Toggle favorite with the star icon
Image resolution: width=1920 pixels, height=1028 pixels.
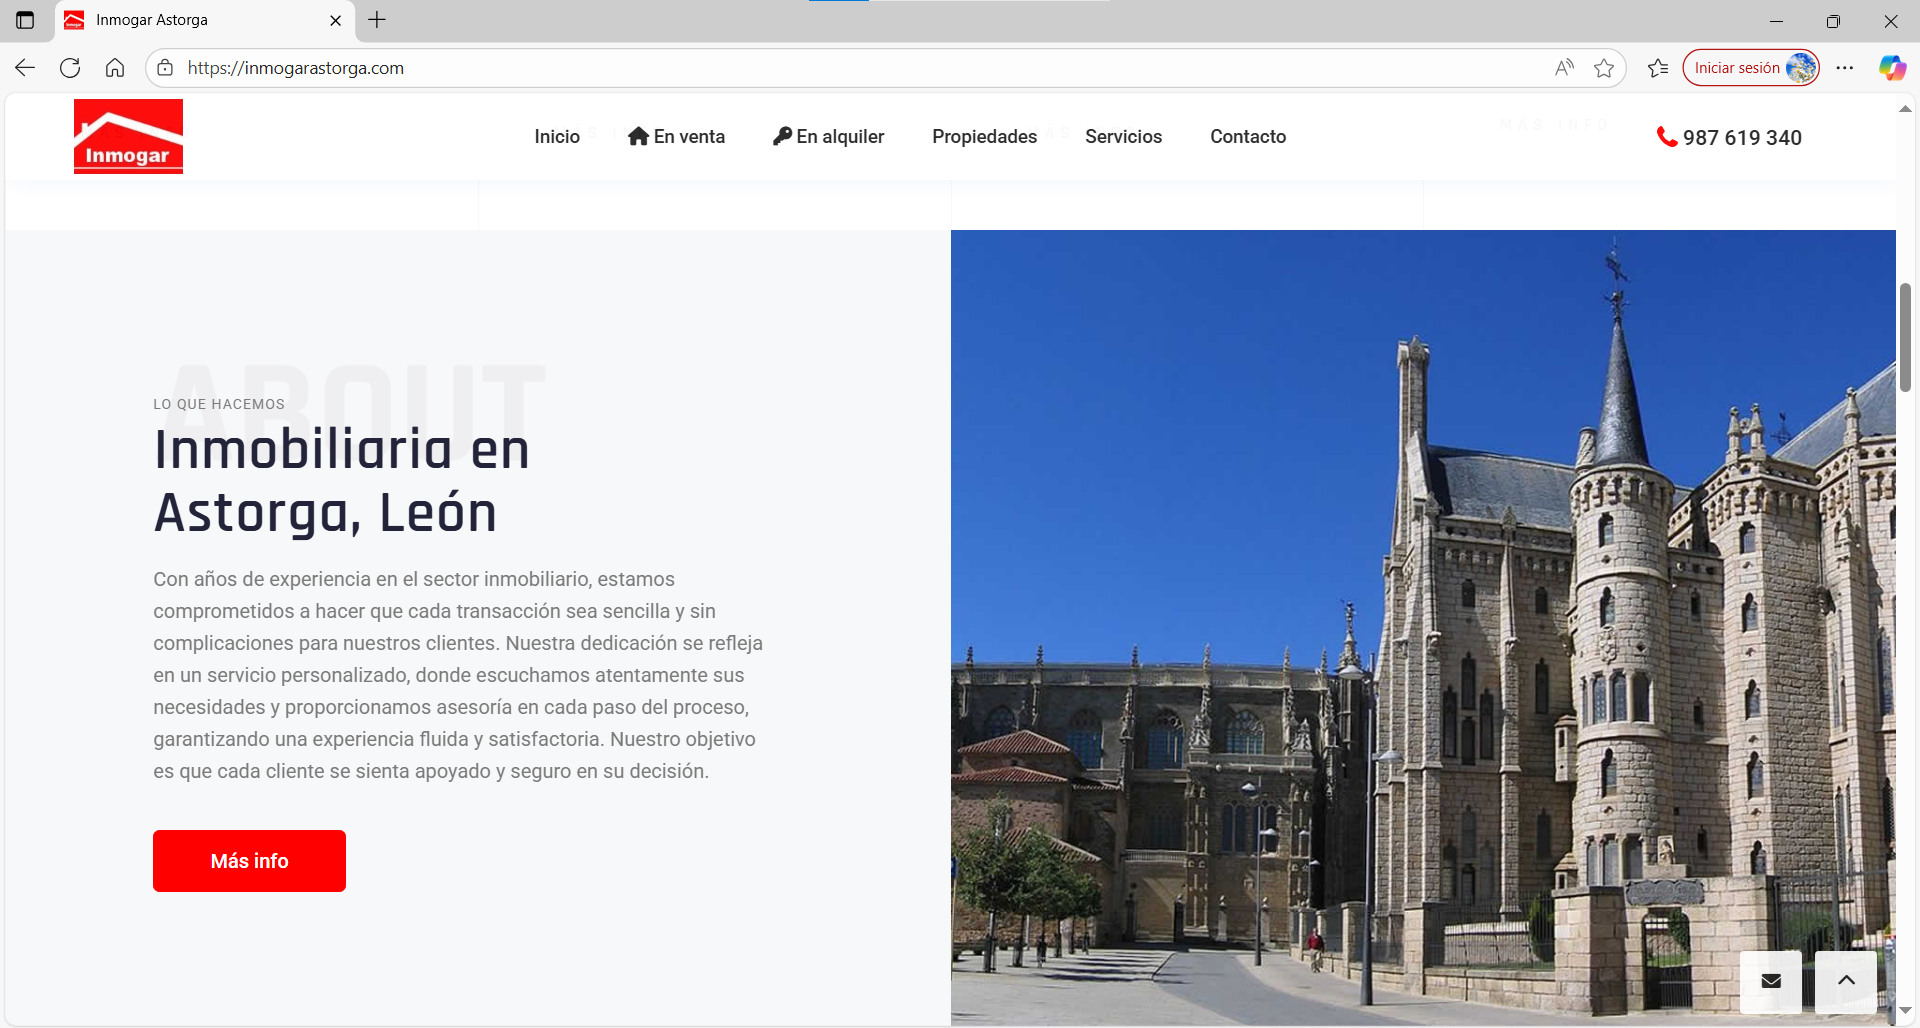(1605, 67)
